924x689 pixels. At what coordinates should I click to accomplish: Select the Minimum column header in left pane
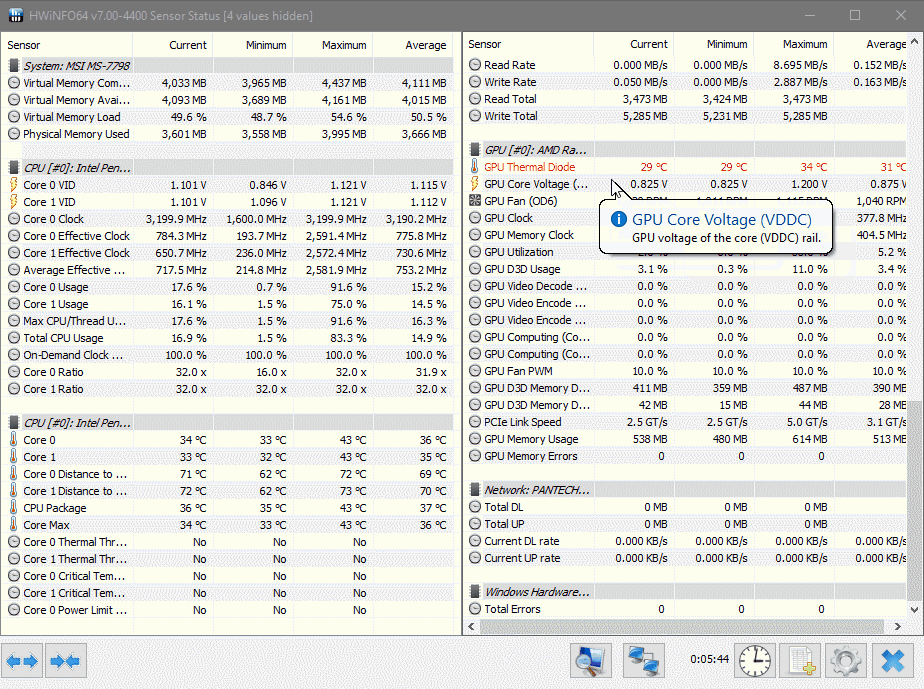click(x=252, y=45)
